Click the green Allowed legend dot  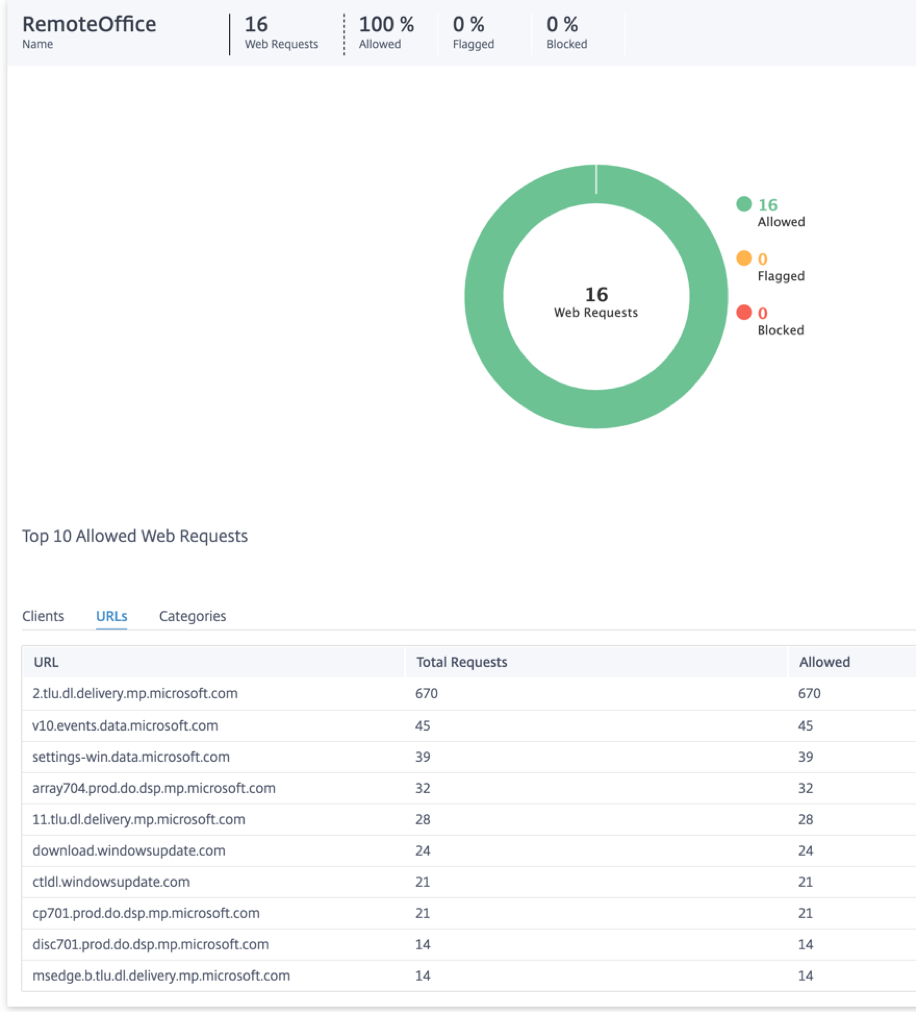coord(744,204)
